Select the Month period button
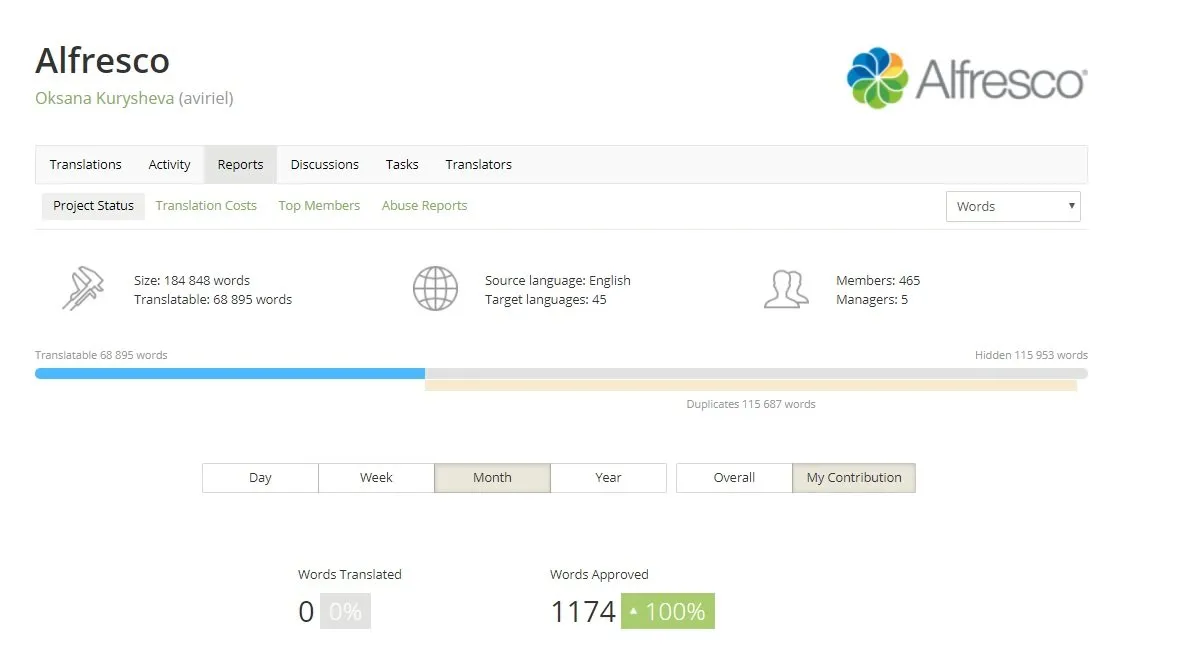1181x661 pixels. [x=492, y=478]
